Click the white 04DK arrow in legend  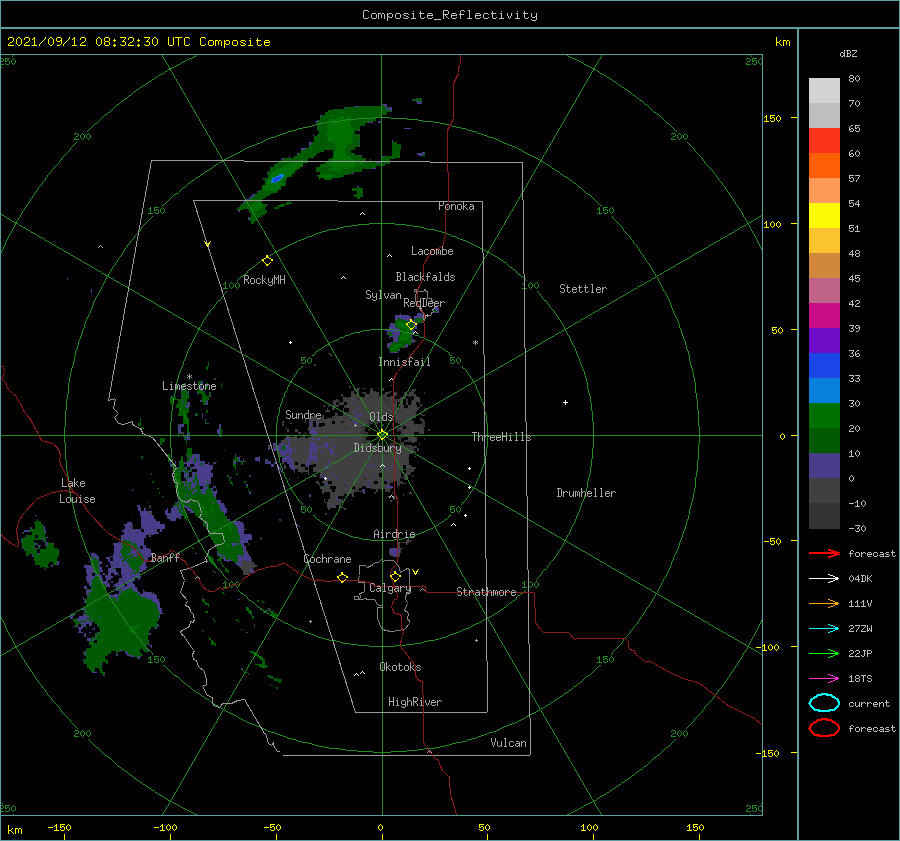pos(824,579)
